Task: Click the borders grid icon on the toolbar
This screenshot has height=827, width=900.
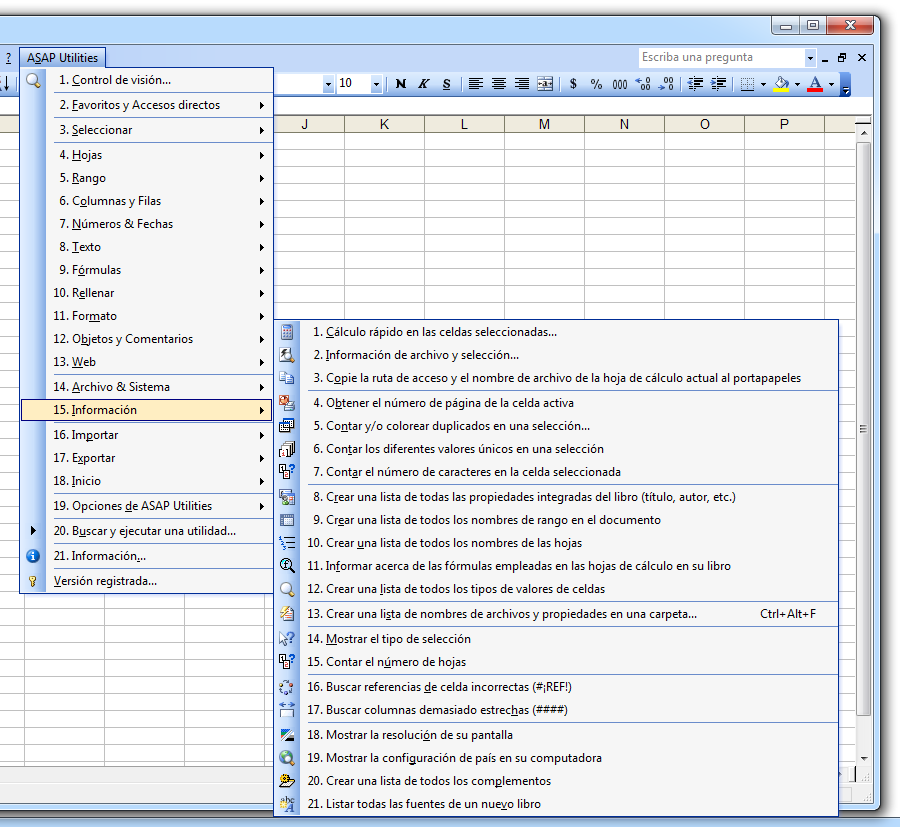Action: point(747,84)
